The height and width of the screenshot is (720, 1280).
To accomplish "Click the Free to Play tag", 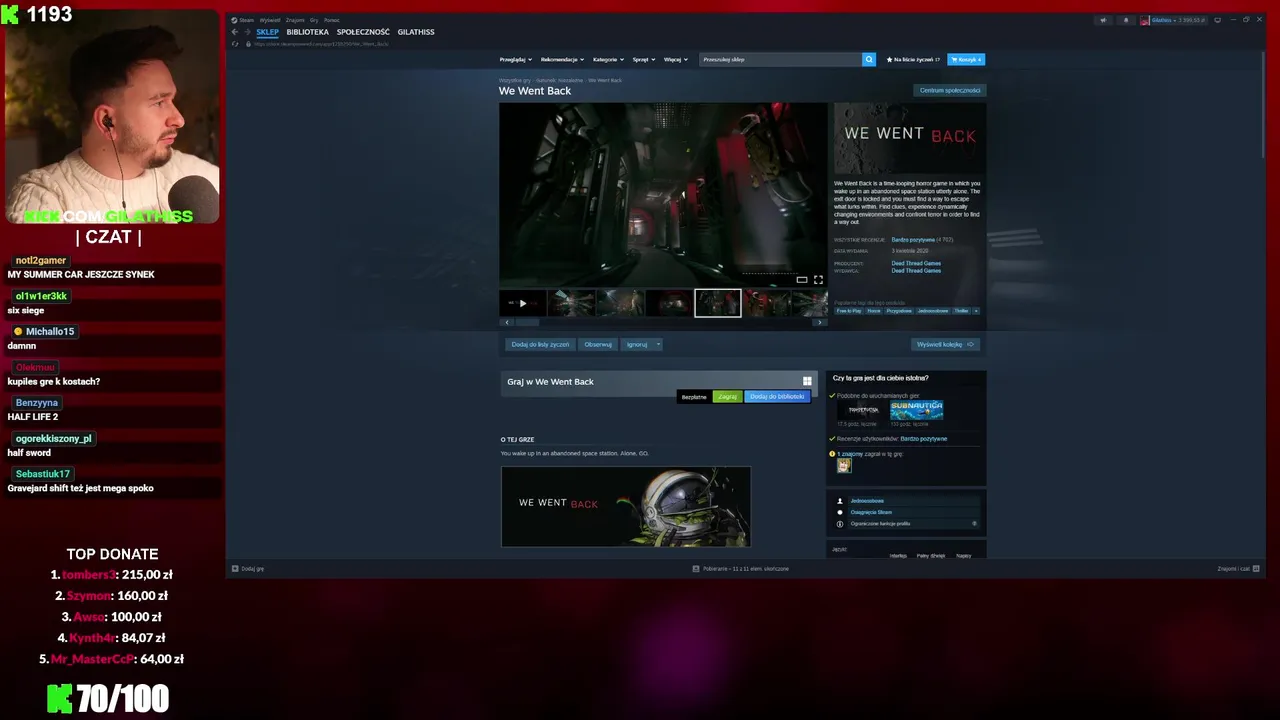I will coord(849,311).
